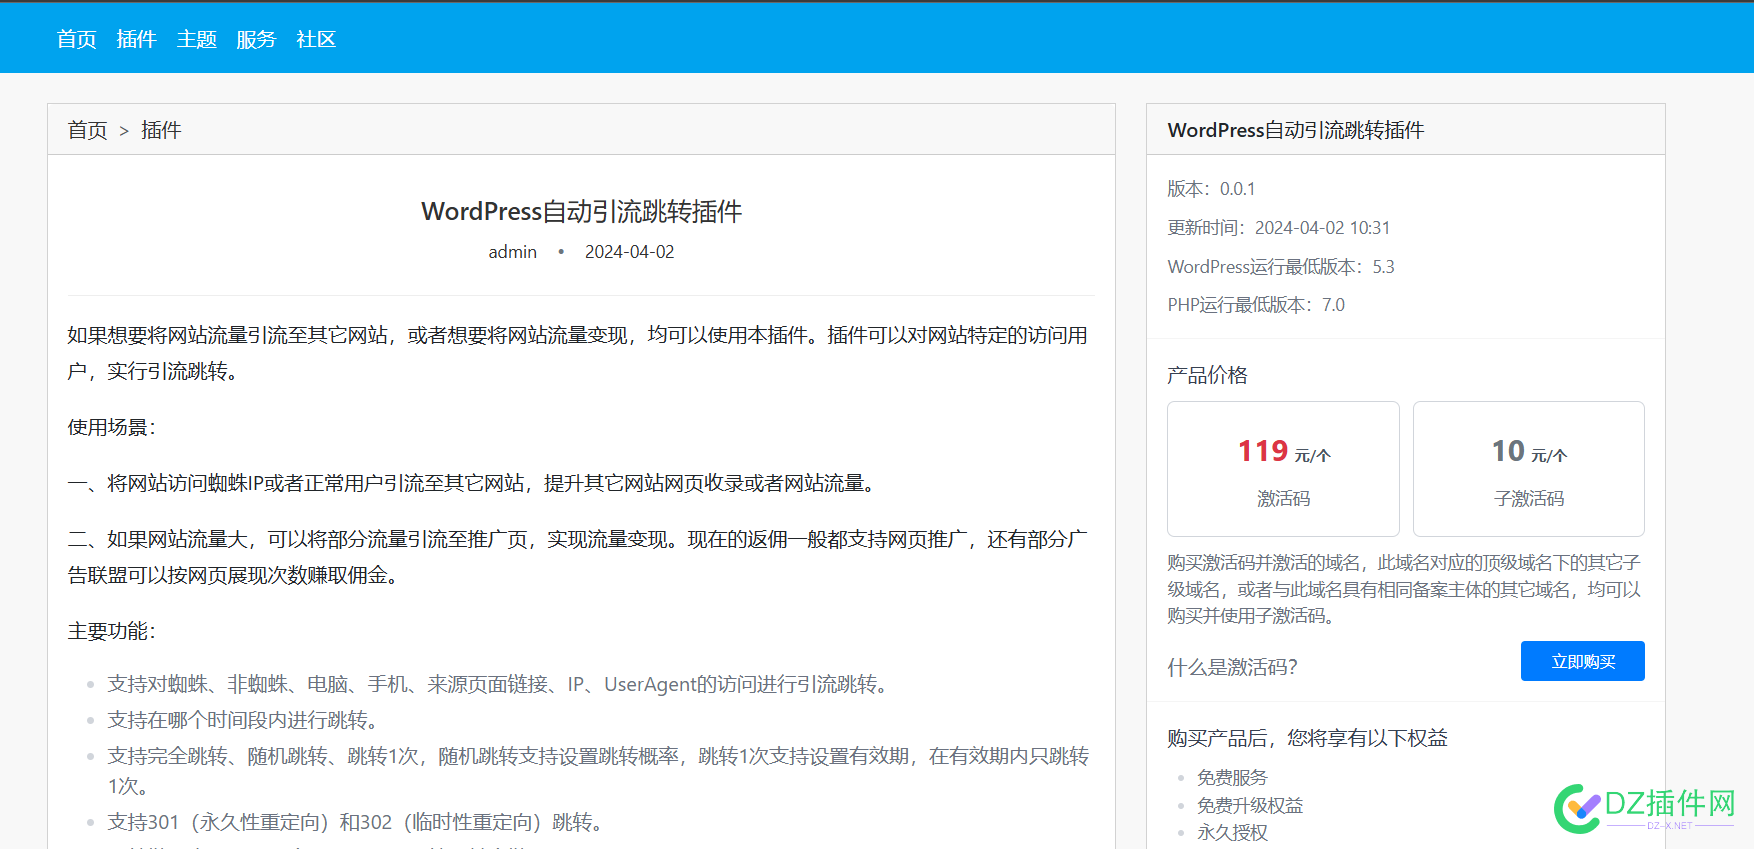The height and width of the screenshot is (849, 1754).
Task: Click the PHP运行最低版本: 7.0 line
Action: pos(1255,305)
